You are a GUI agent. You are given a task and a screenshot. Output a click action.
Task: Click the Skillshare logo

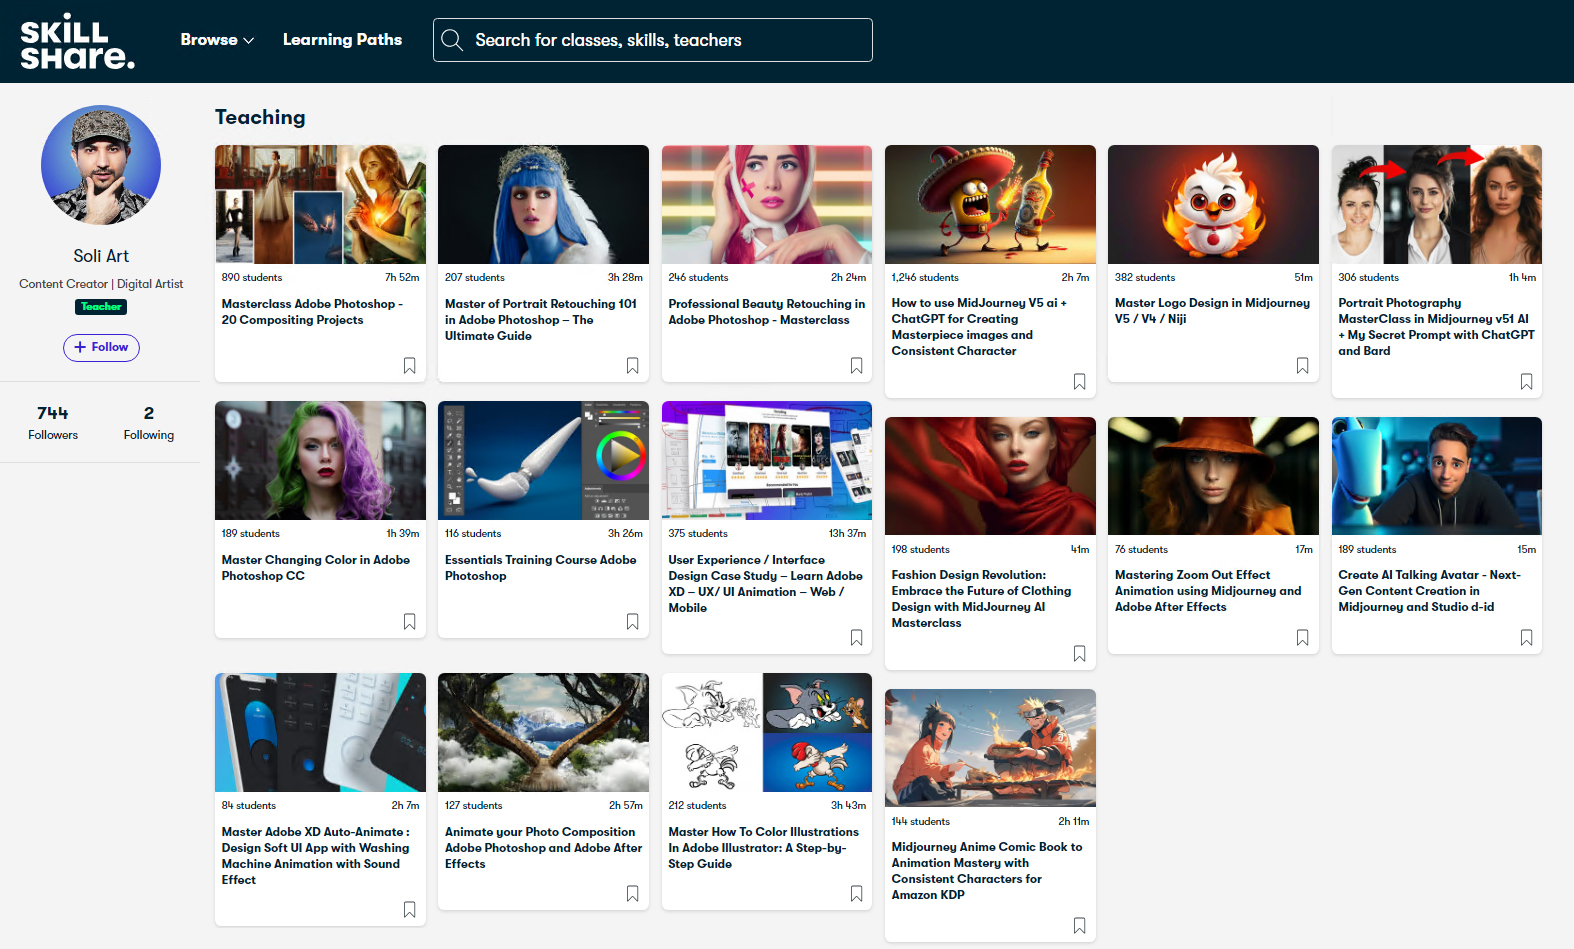(x=77, y=42)
